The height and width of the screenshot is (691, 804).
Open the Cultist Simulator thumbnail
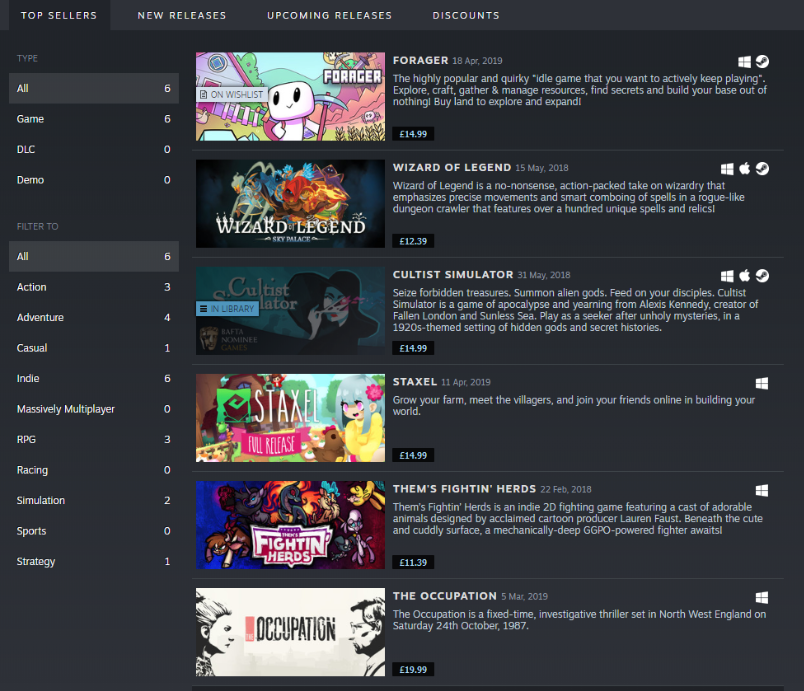[x=290, y=311]
